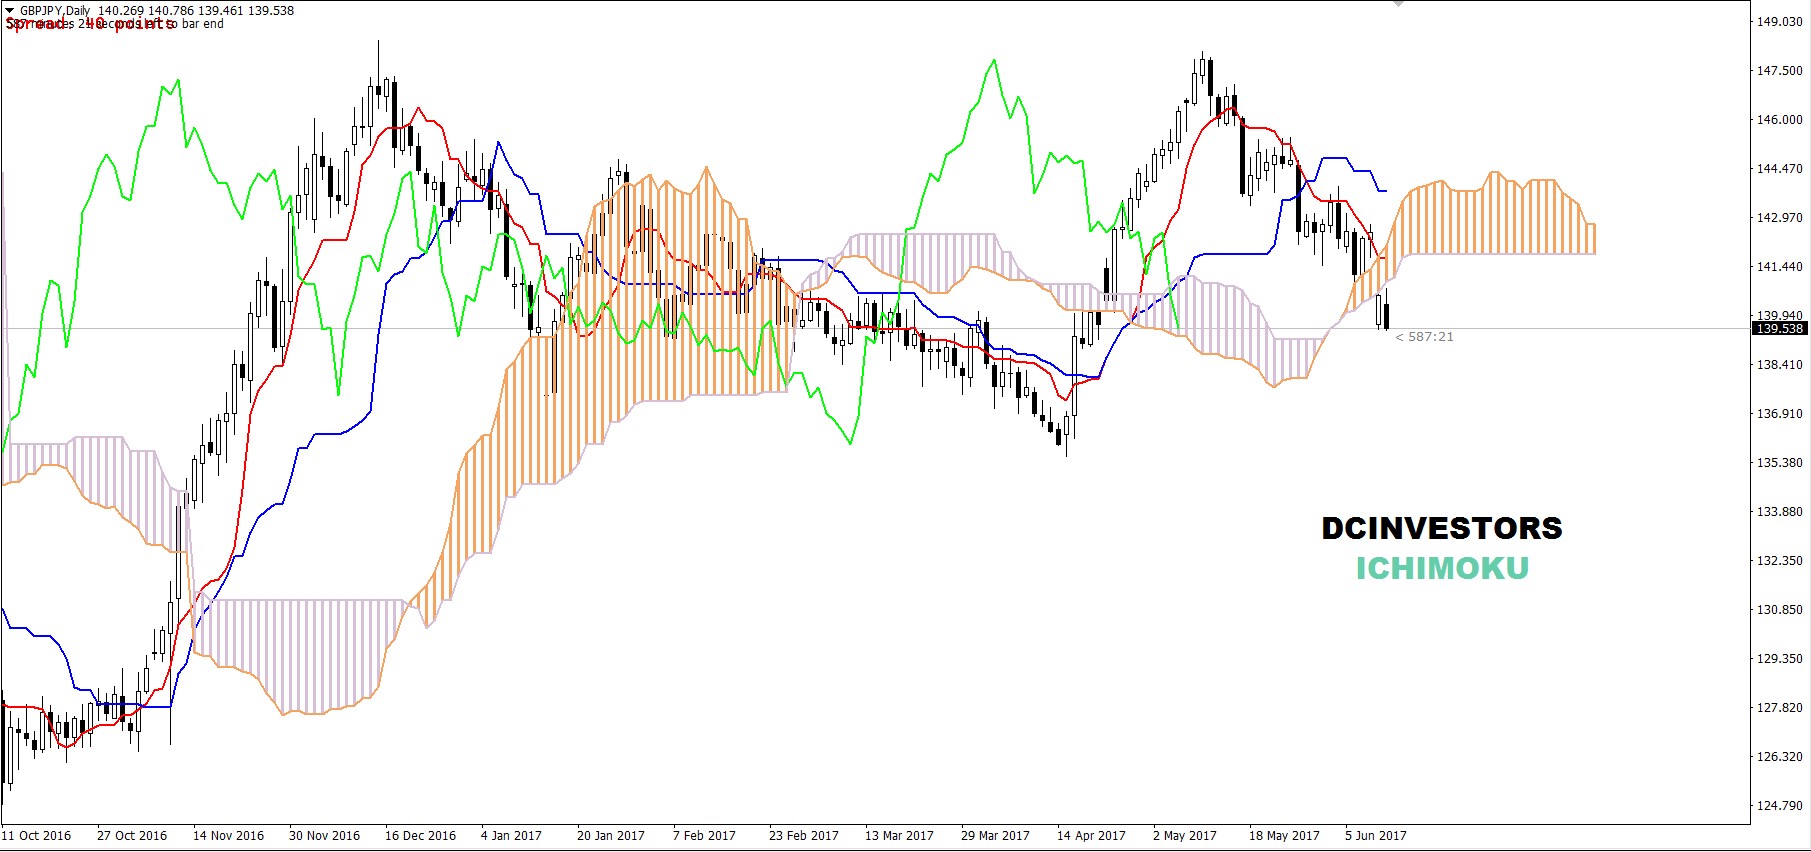1811x852 pixels.
Task: Click the 2 May 2017 date label
Action: coord(1185,835)
